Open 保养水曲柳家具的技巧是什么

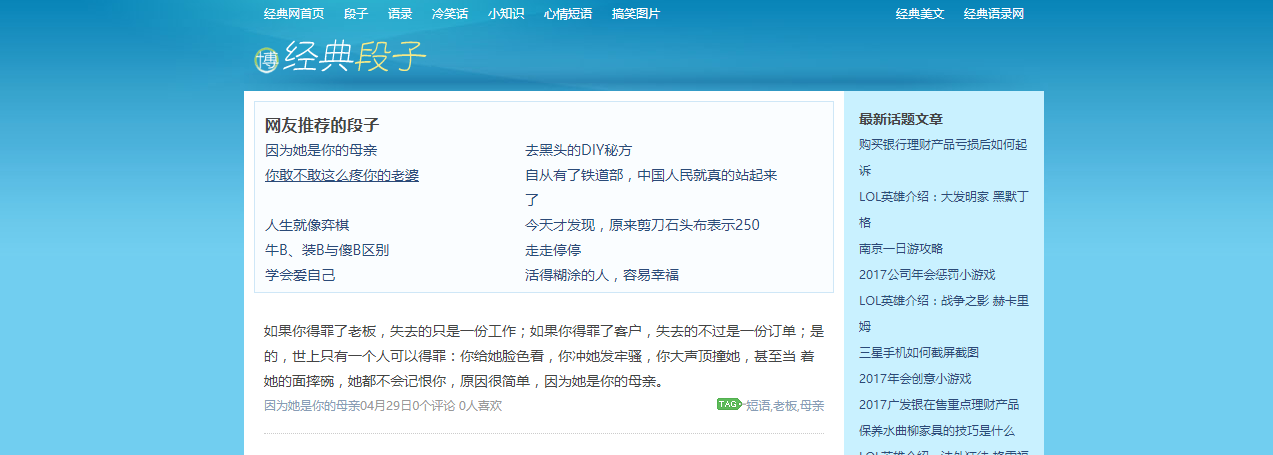click(937, 430)
